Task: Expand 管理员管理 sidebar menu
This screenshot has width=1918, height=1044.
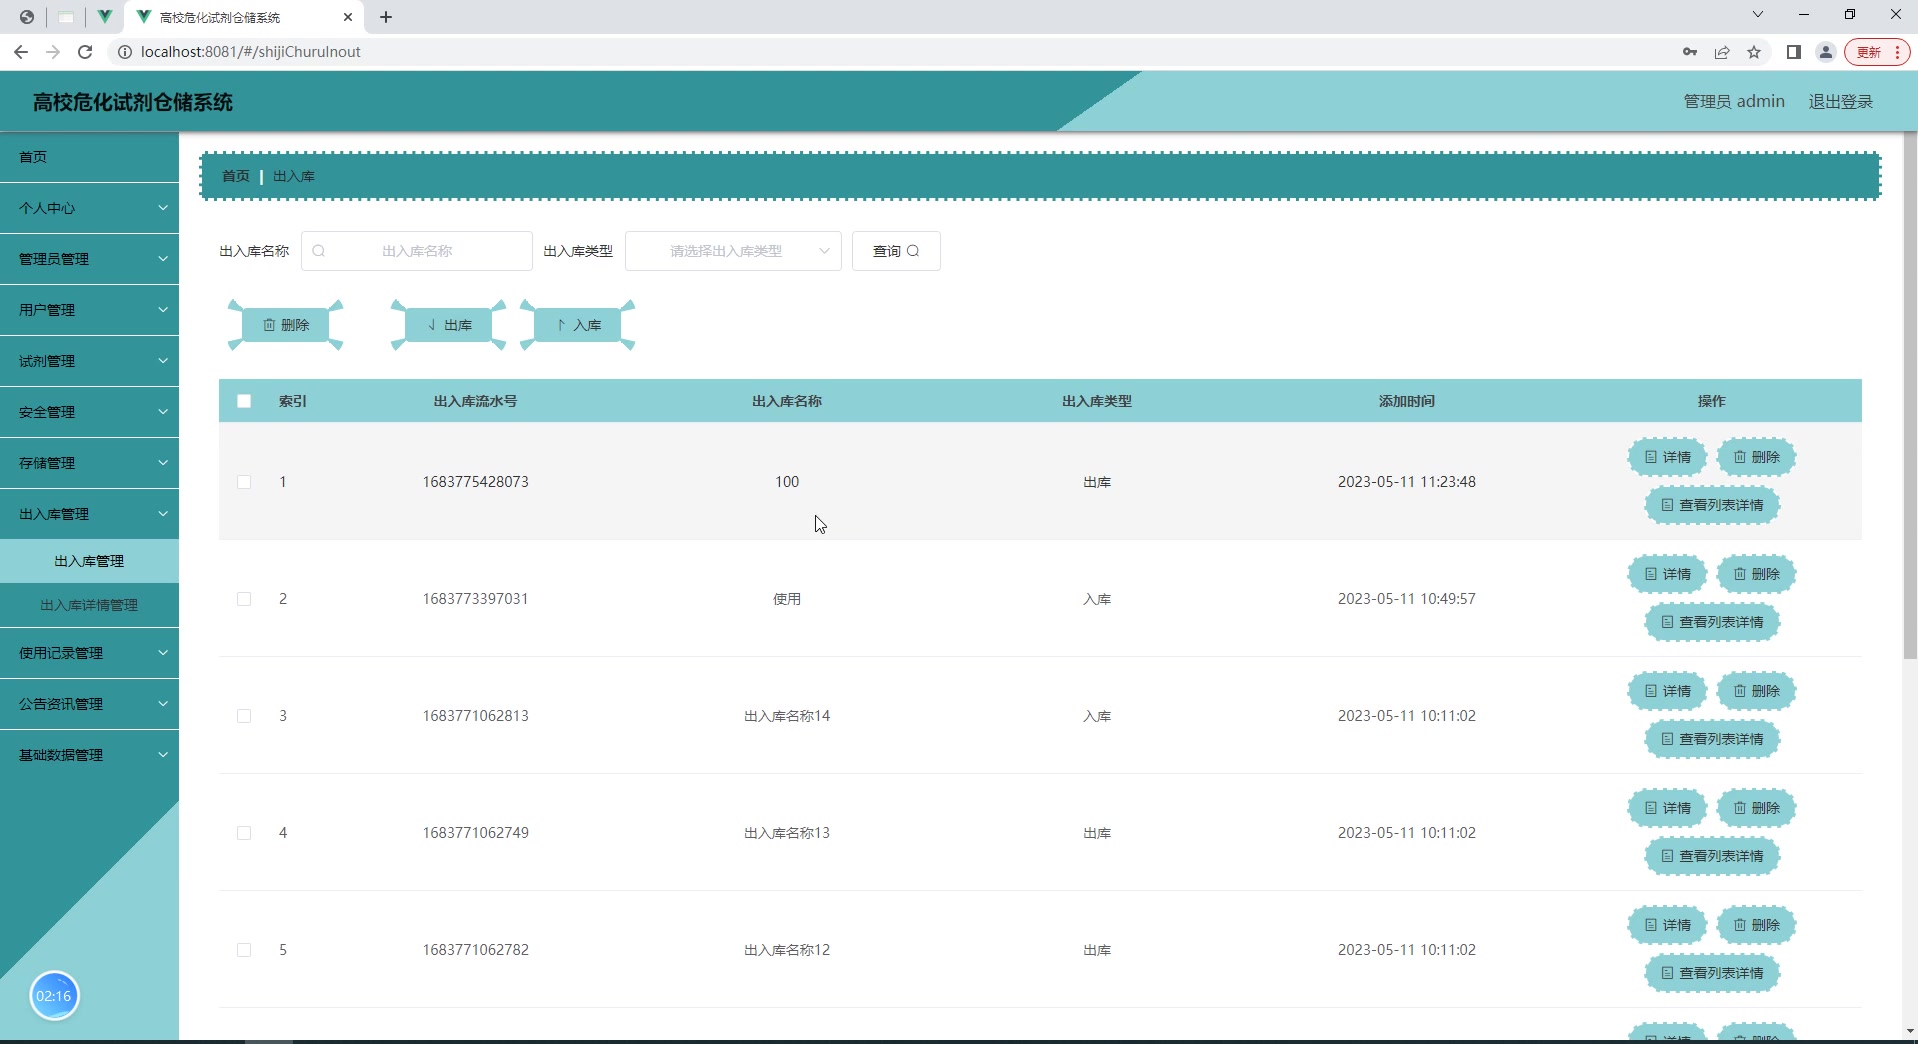Action: [89, 259]
